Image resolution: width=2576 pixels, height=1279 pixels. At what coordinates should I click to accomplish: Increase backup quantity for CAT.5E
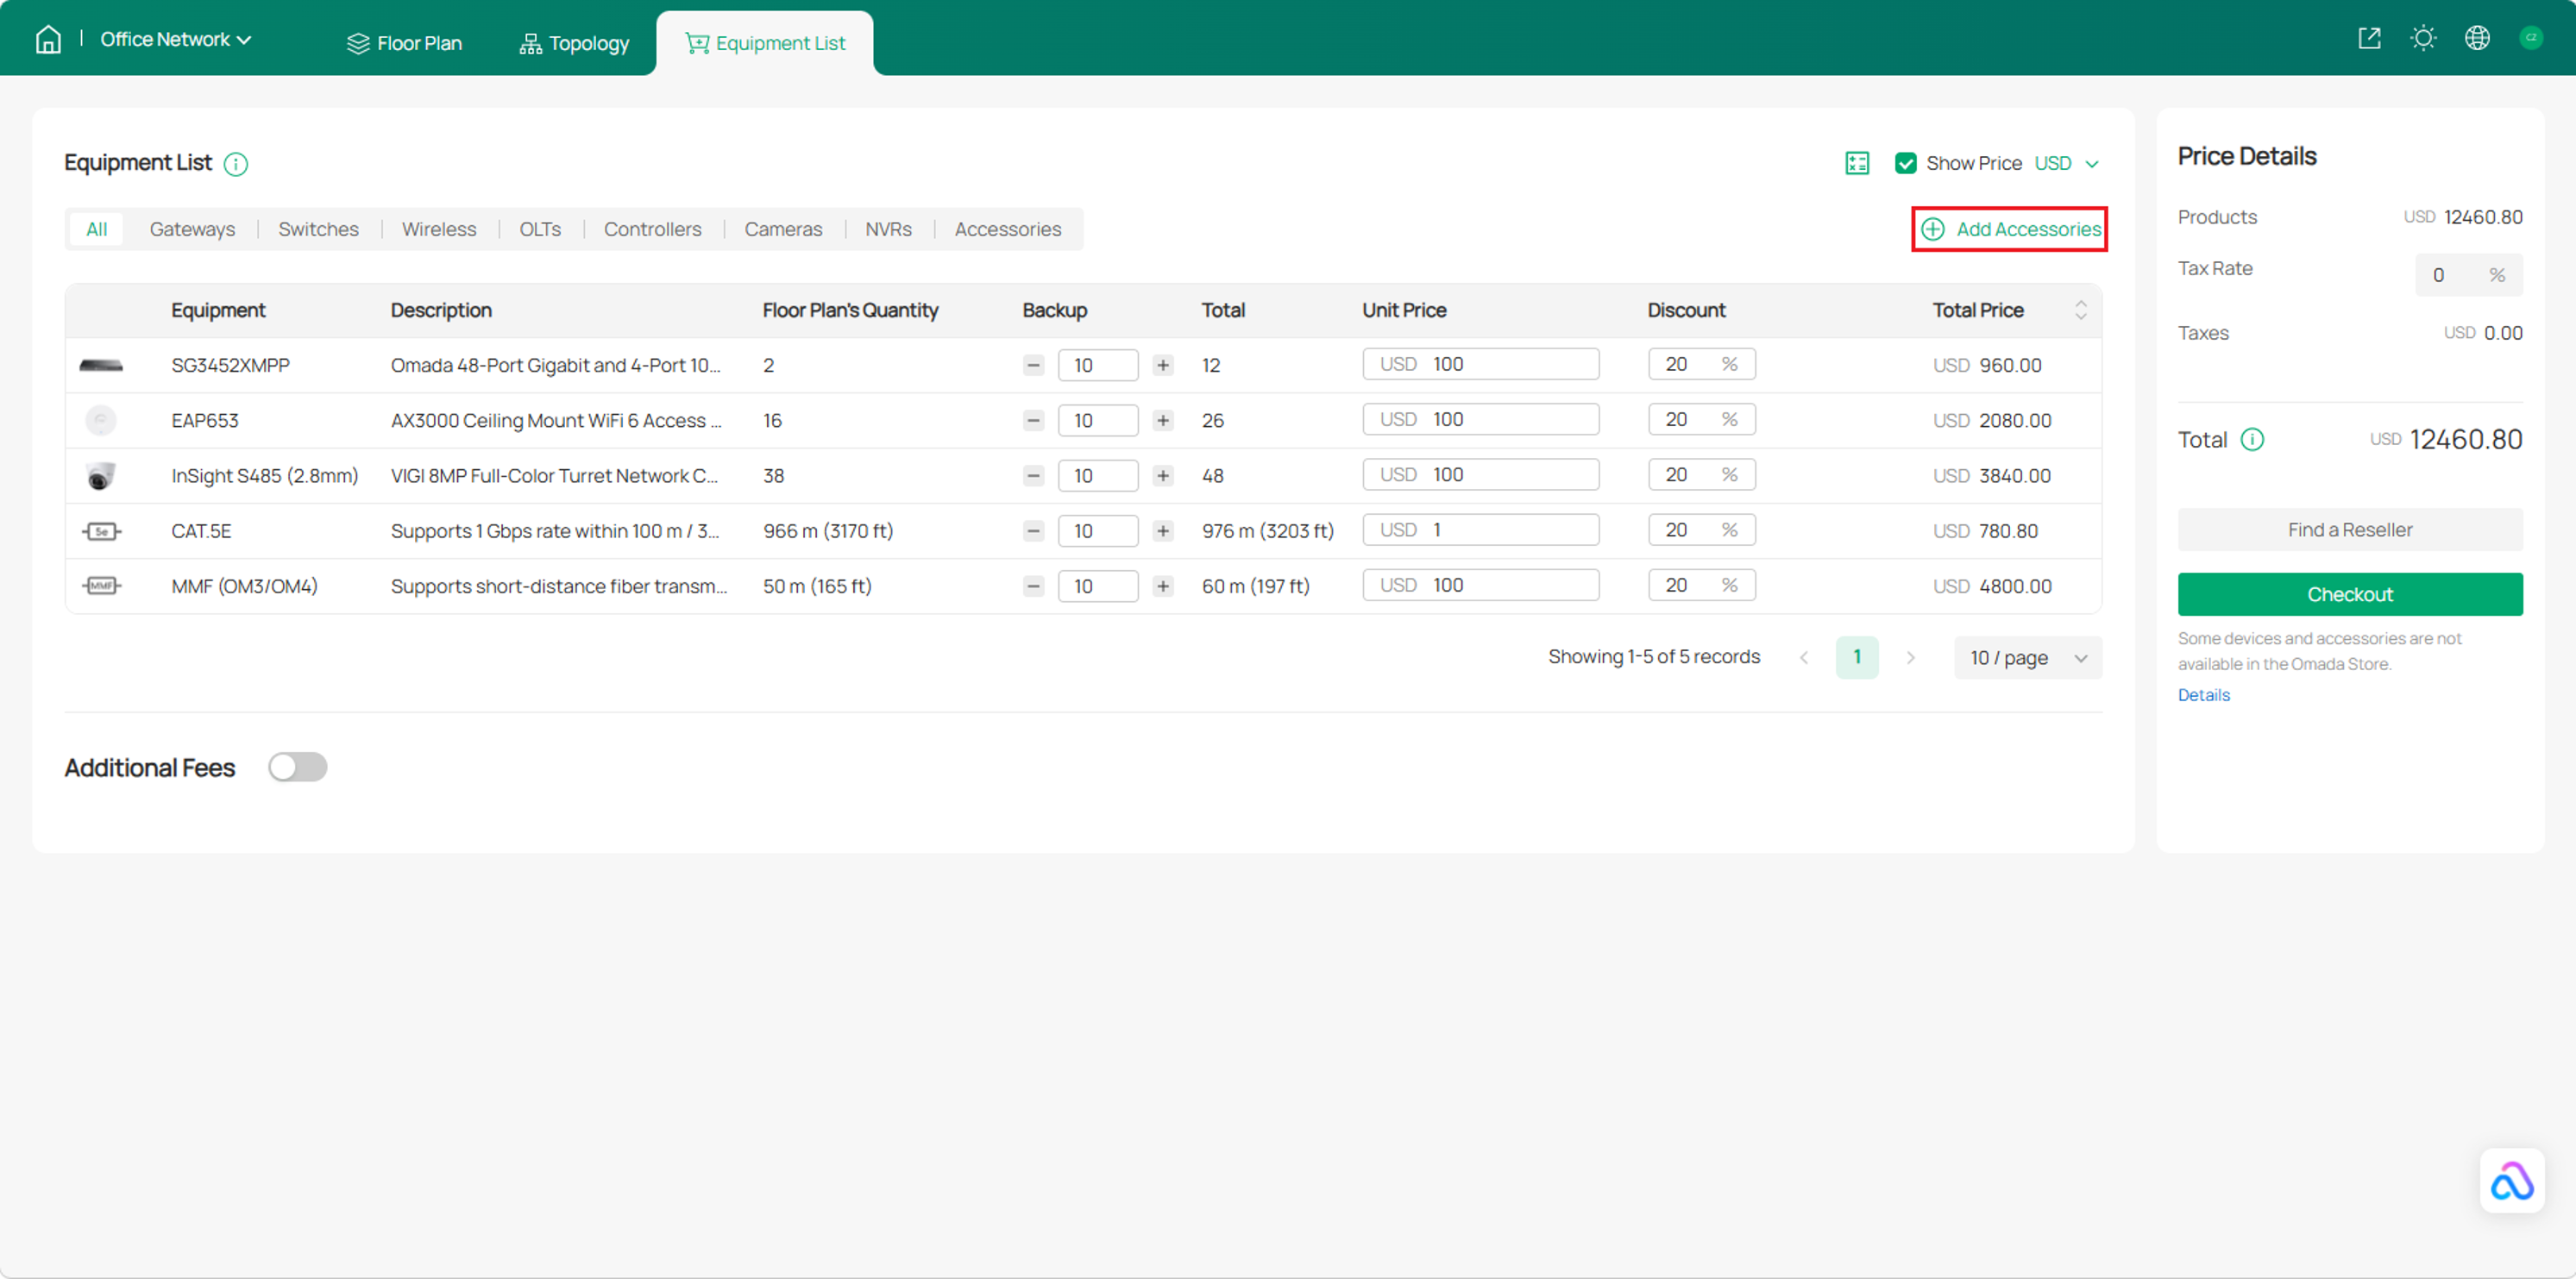pyautogui.click(x=1162, y=531)
